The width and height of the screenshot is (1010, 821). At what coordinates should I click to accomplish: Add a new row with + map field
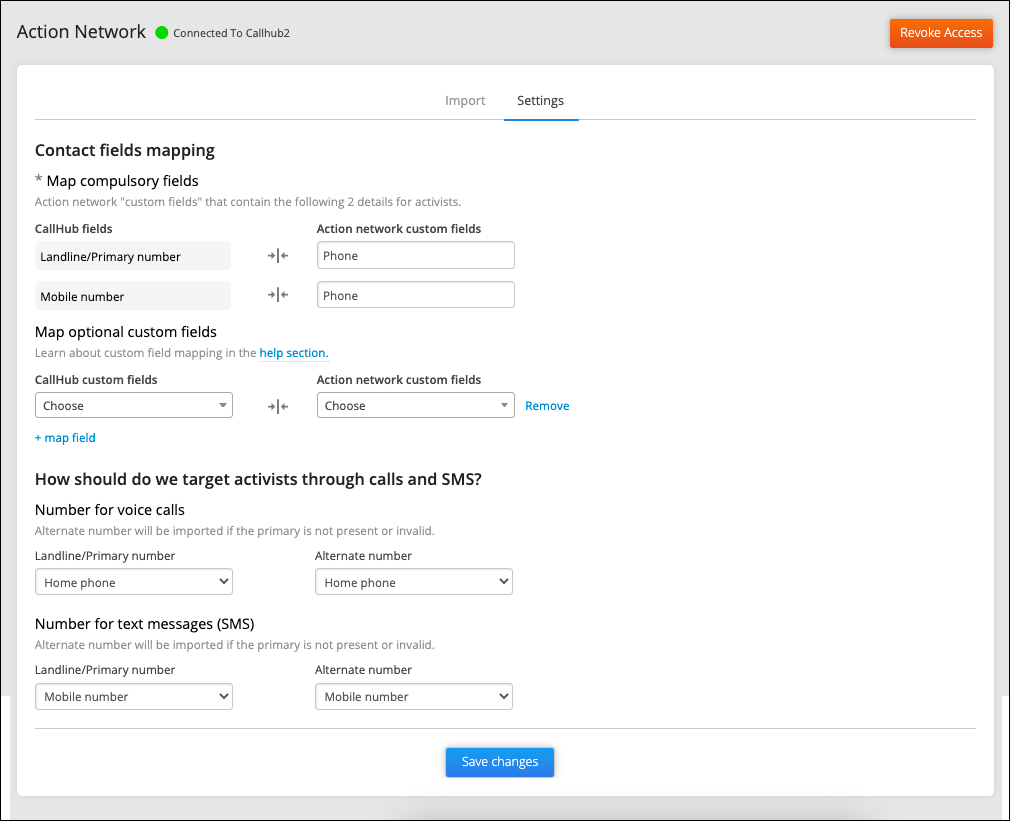click(65, 438)
